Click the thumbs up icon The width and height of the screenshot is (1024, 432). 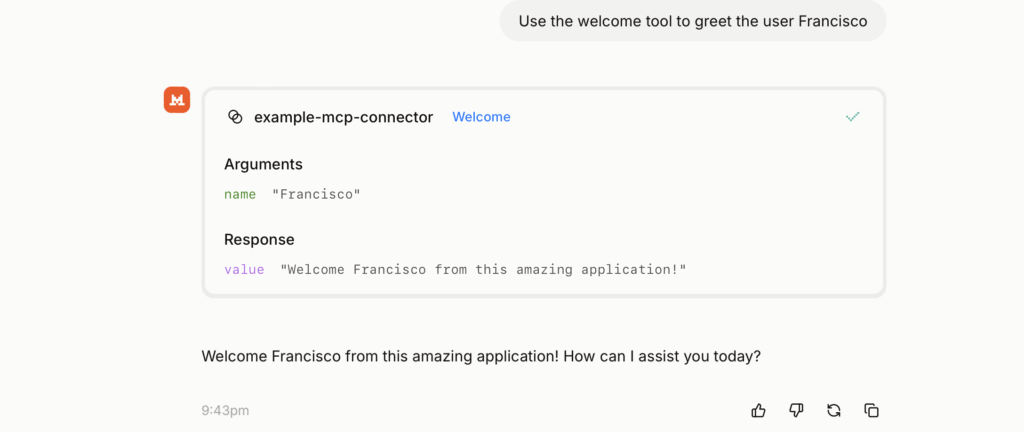tap(759, 410)
